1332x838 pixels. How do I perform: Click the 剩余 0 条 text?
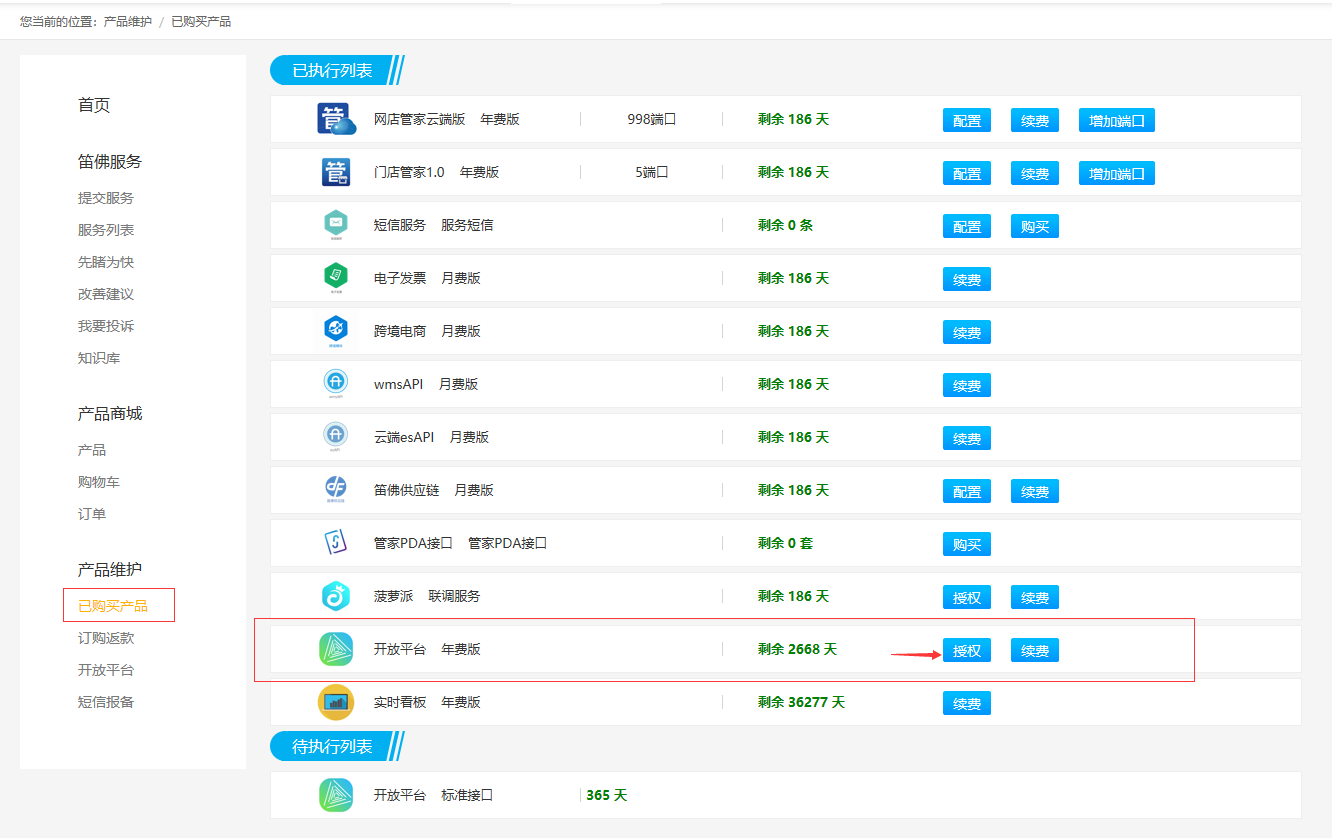785,225
